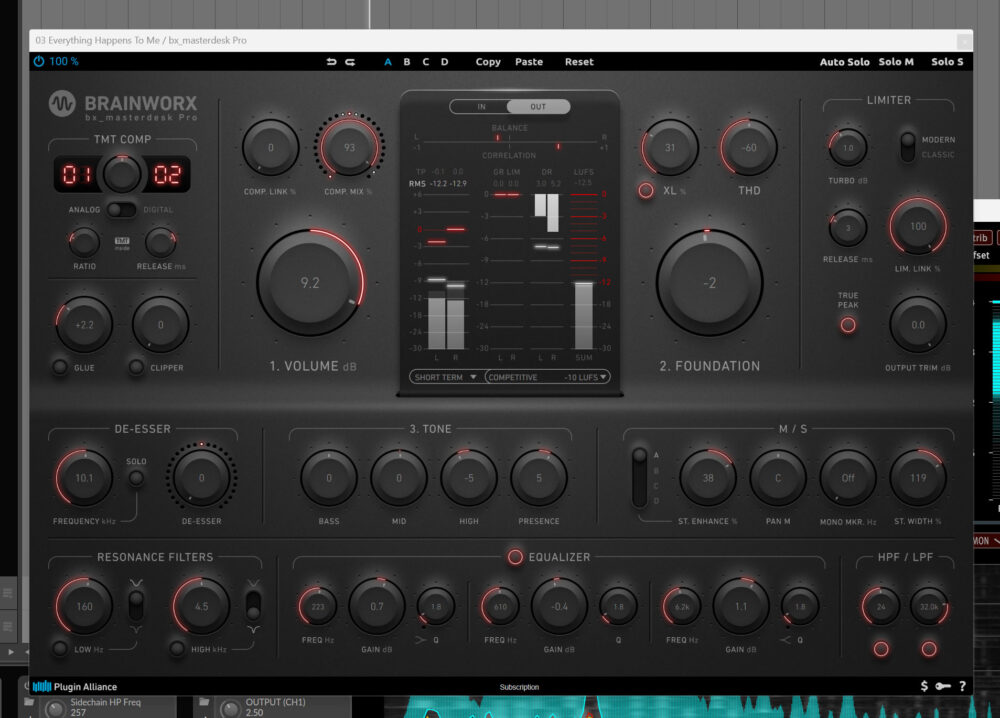Click the TMT Comp Ratio knob
The image size is (1000, 718).
(84, 242)
